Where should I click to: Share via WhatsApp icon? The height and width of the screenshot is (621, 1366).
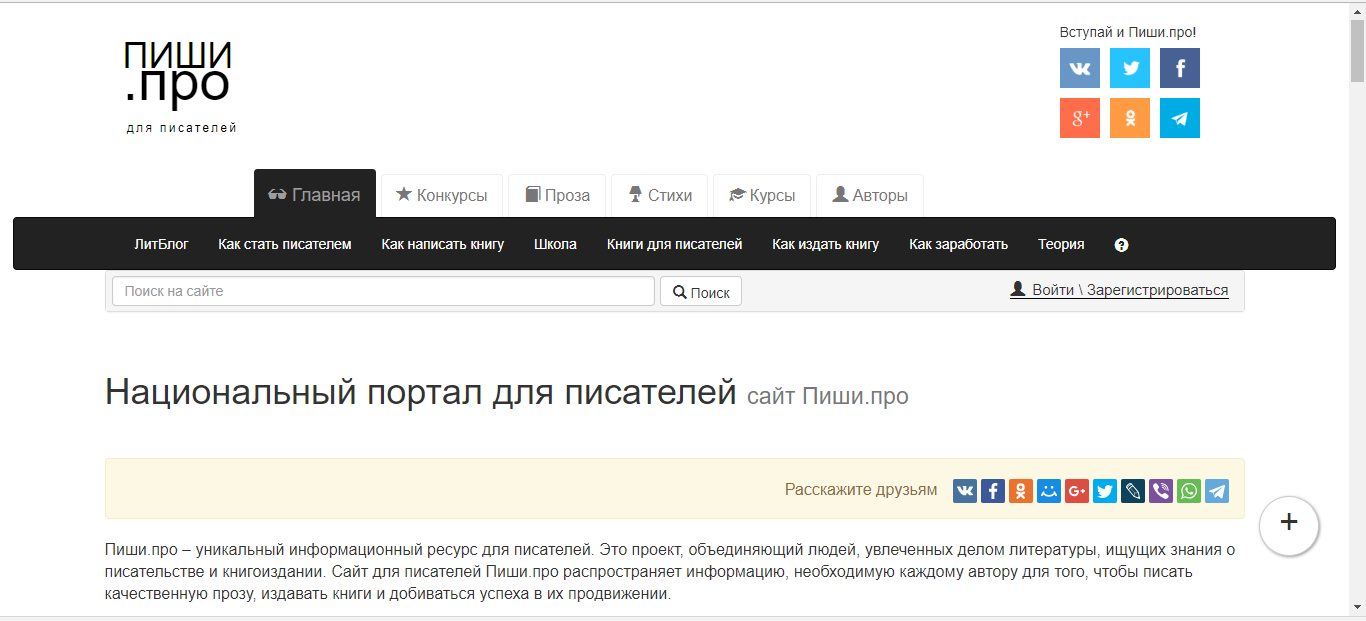pyautogui.click(x=1189, y=491)
